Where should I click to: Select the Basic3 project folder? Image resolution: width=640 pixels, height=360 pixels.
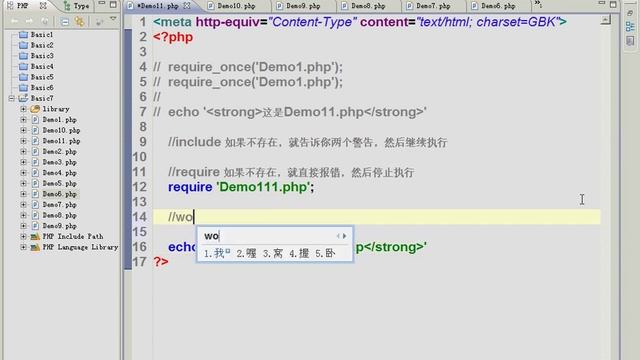click(x=42, y=56)
